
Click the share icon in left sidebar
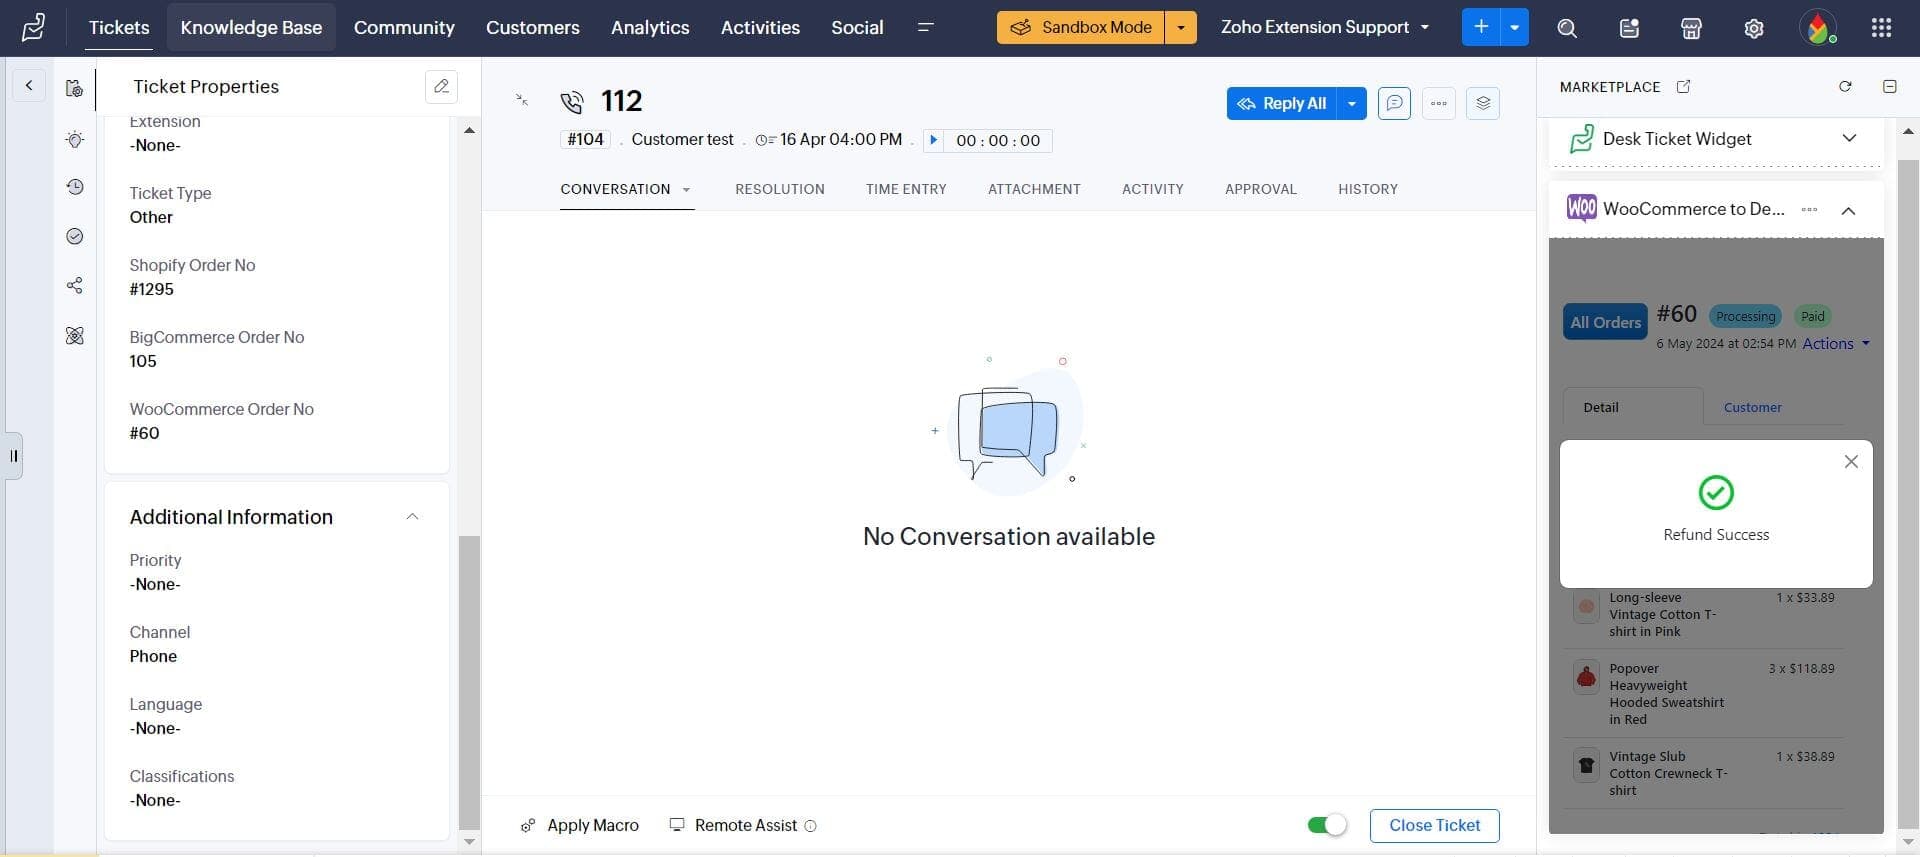click(75, 286)
